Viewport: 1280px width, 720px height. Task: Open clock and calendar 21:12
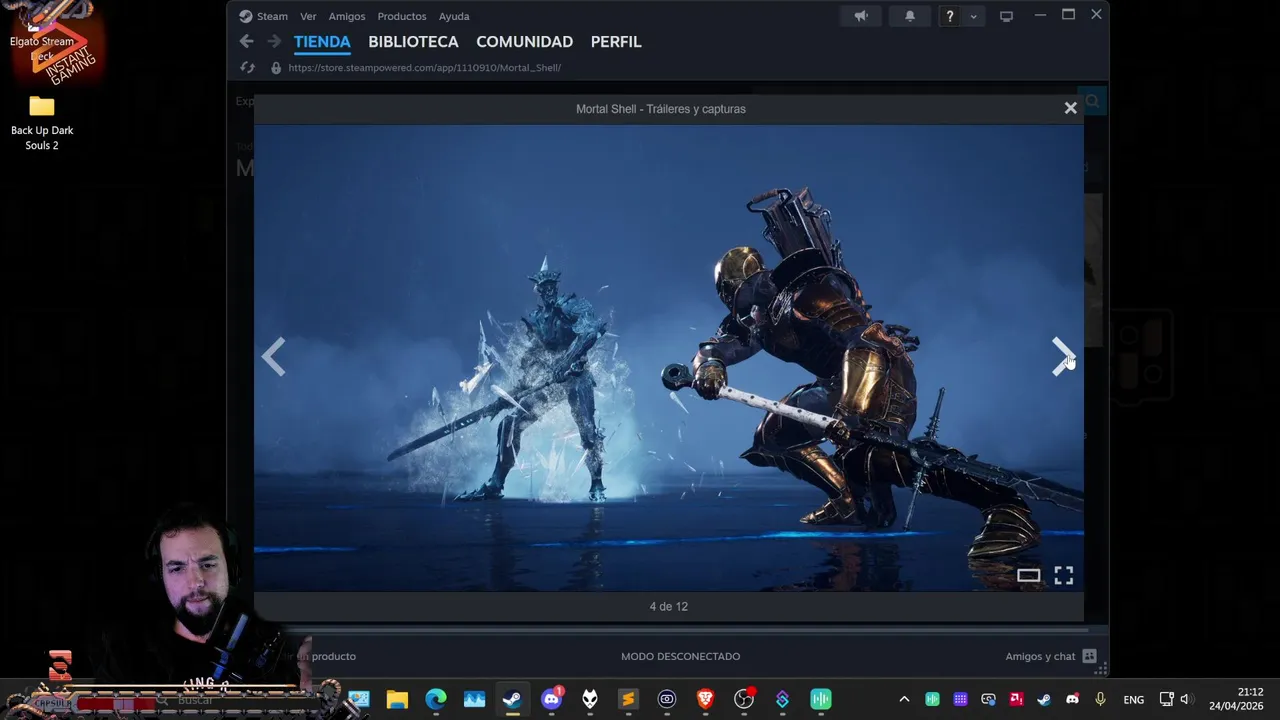coord(1236,699)
